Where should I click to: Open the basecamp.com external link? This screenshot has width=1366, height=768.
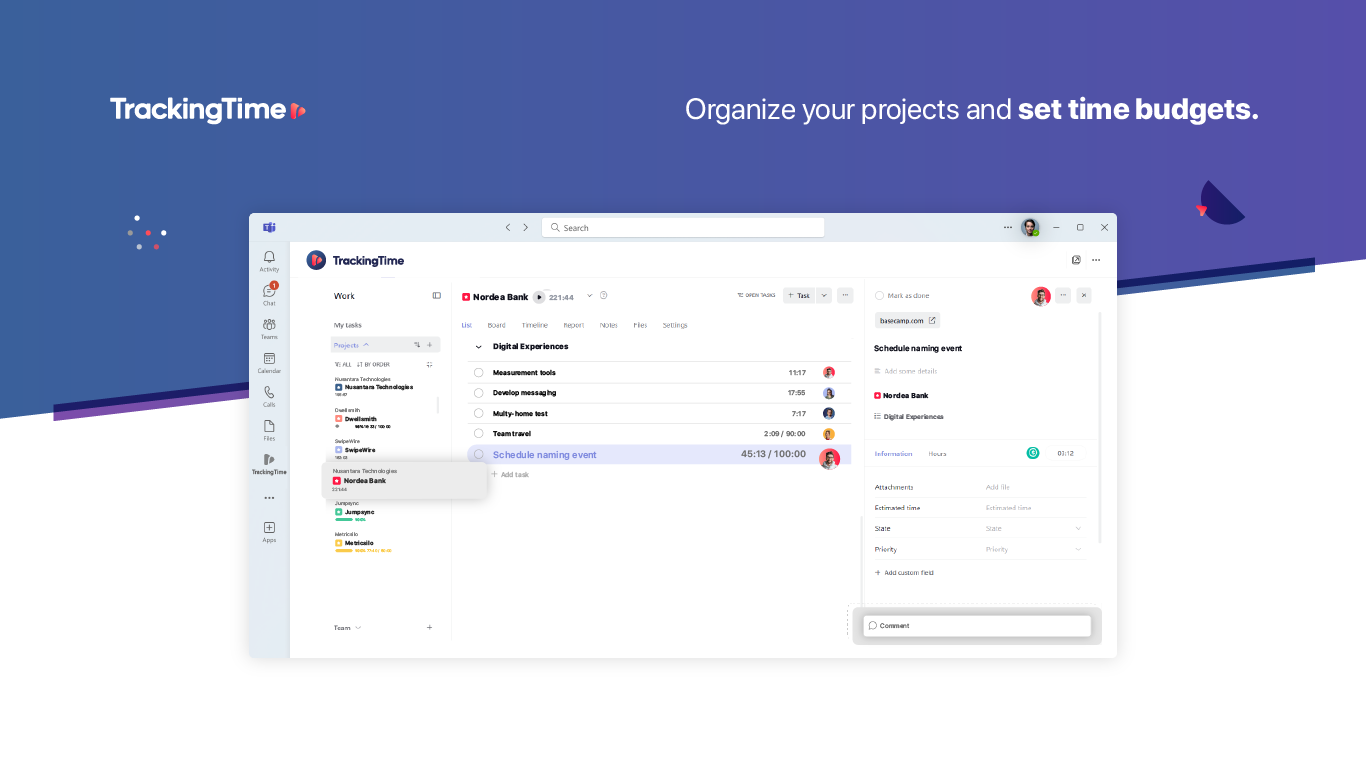(908, 321)
